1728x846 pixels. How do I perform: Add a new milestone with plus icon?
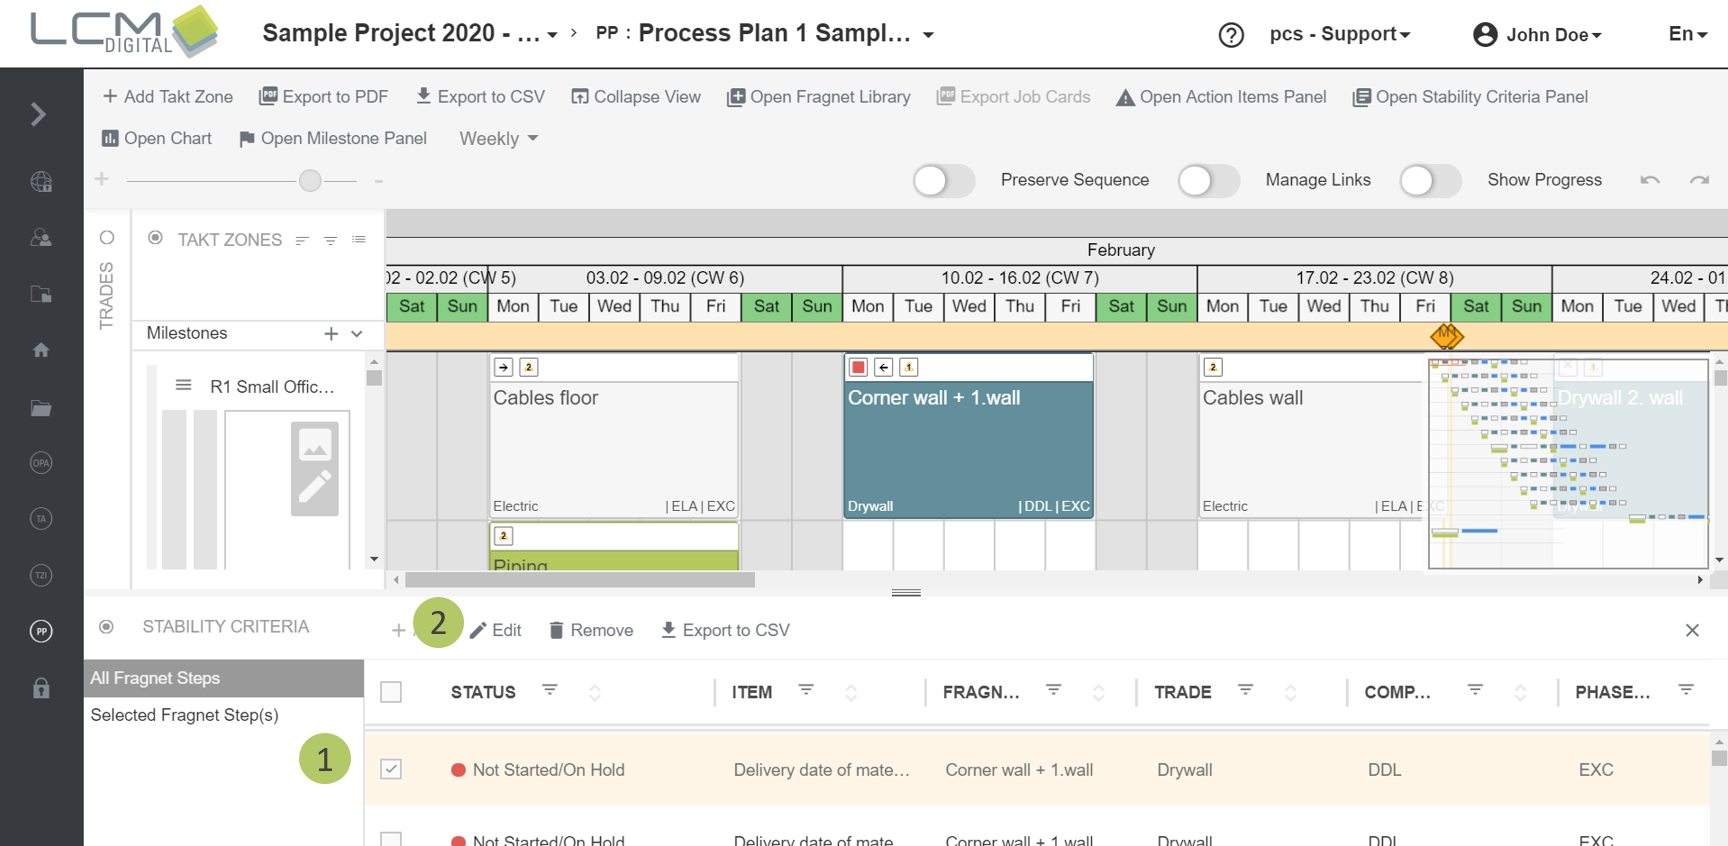[x=331, y=334]
